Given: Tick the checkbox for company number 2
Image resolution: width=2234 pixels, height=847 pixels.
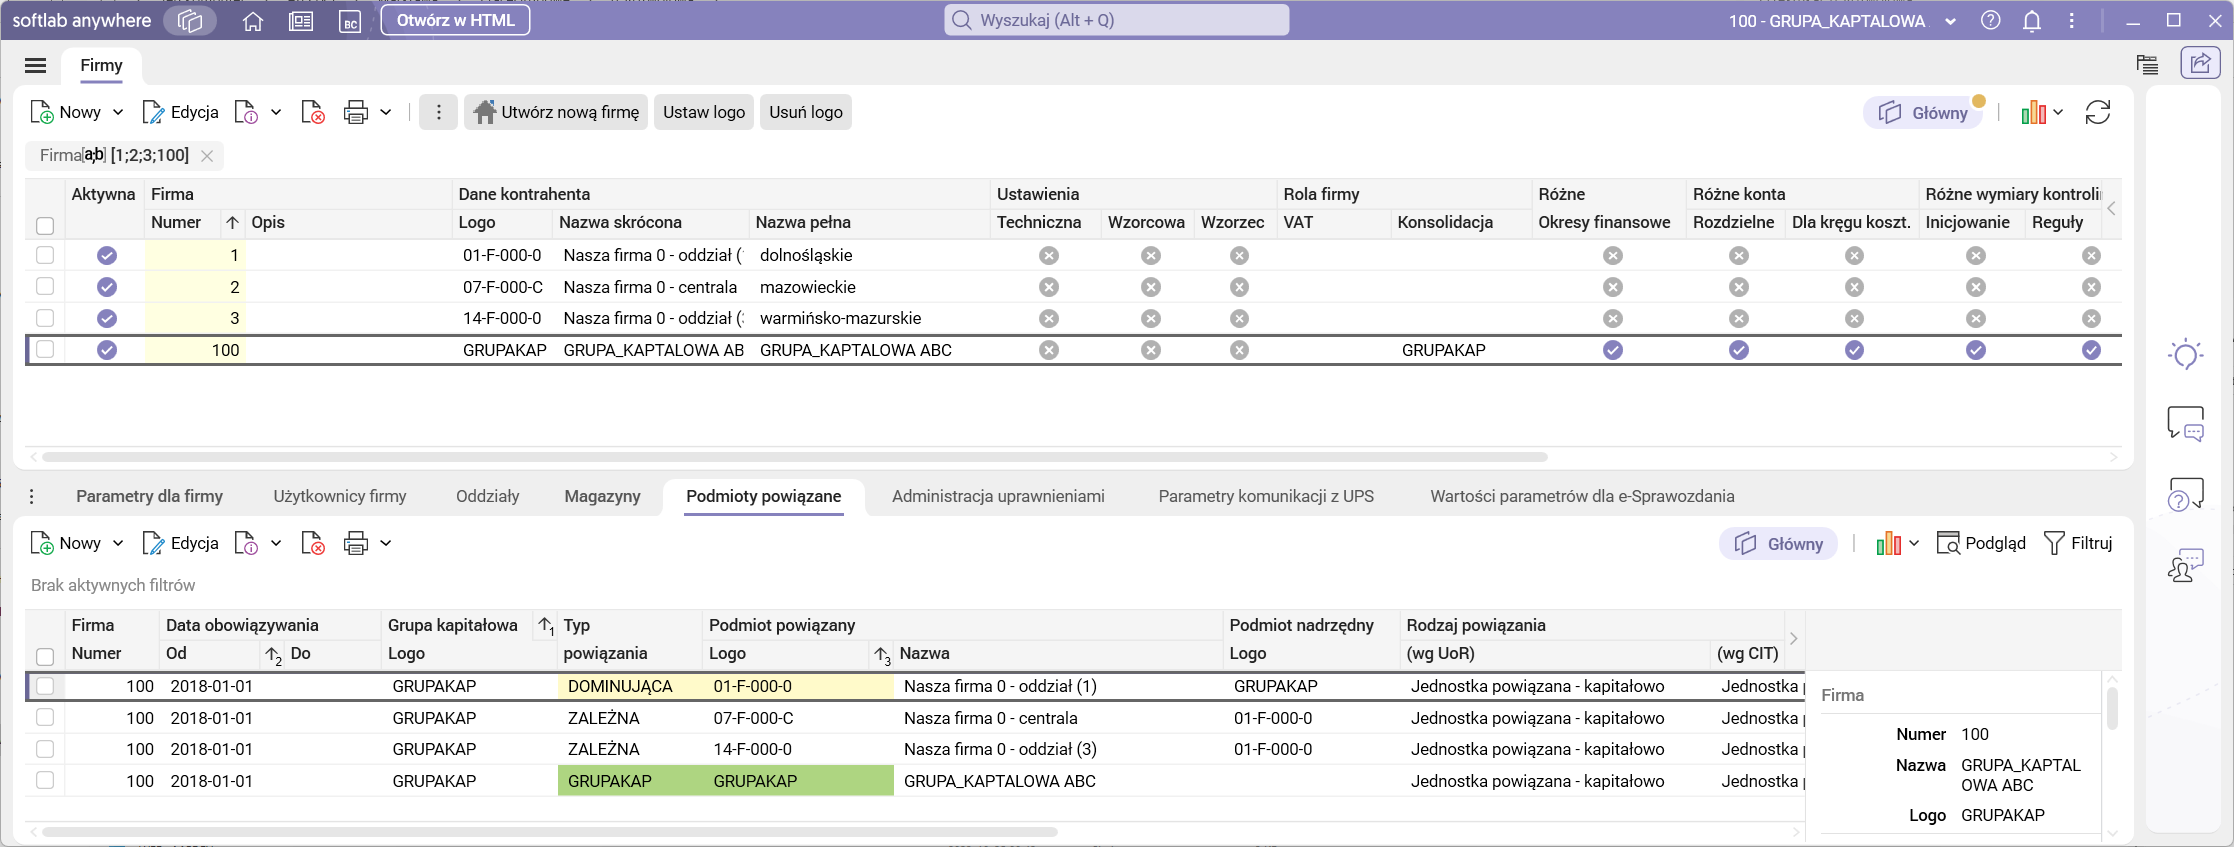Looking at the screenshot, I should click(x=45, y=287).
